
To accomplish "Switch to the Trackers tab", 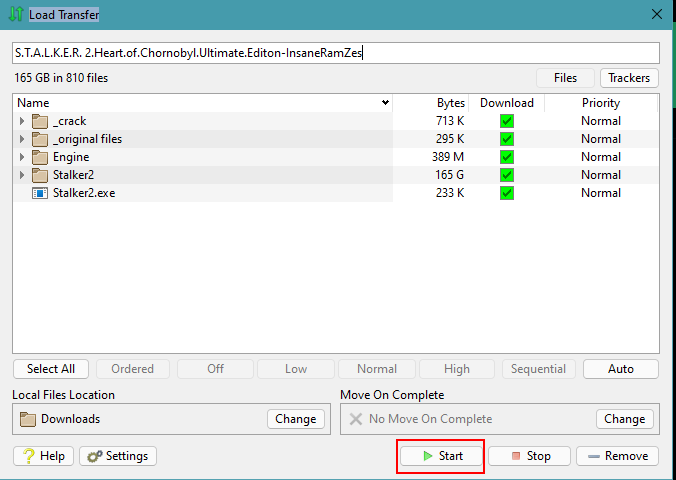I will click(629, 78).
